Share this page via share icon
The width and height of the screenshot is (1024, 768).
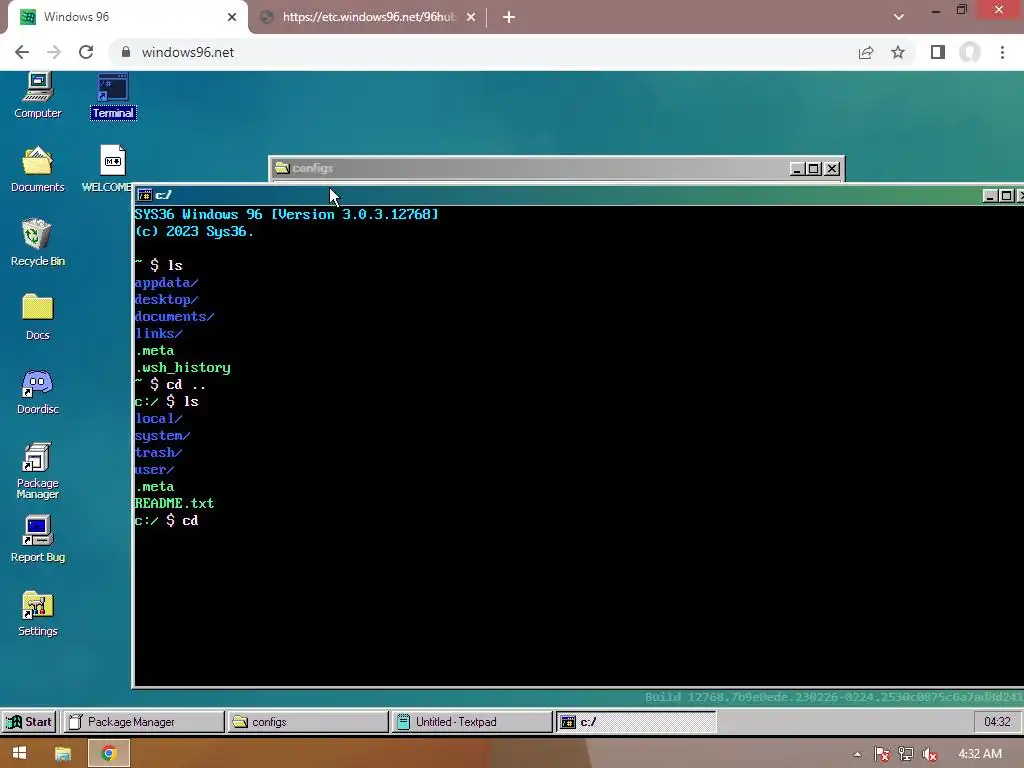coord(866,52)
